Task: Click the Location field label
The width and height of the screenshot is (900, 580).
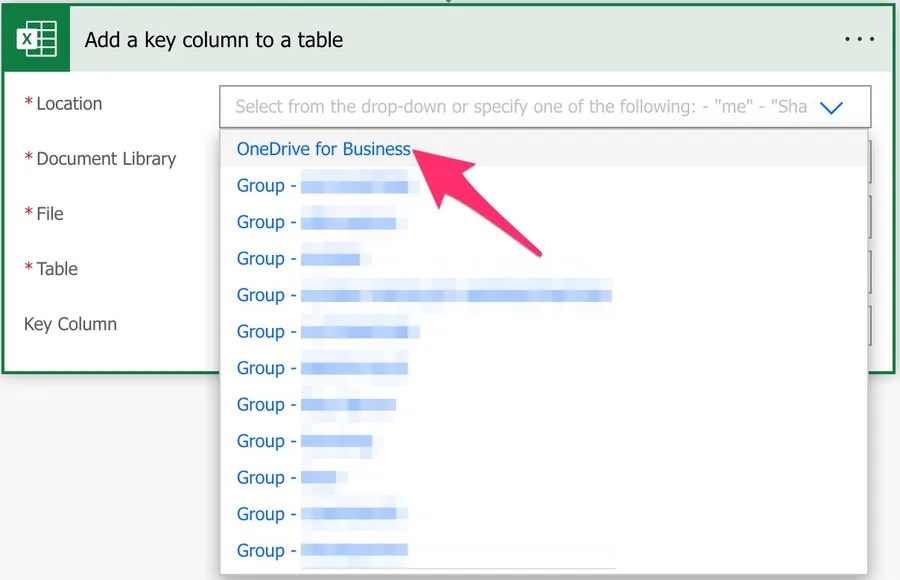Action: pyautogui.click(x=69, y=104)
